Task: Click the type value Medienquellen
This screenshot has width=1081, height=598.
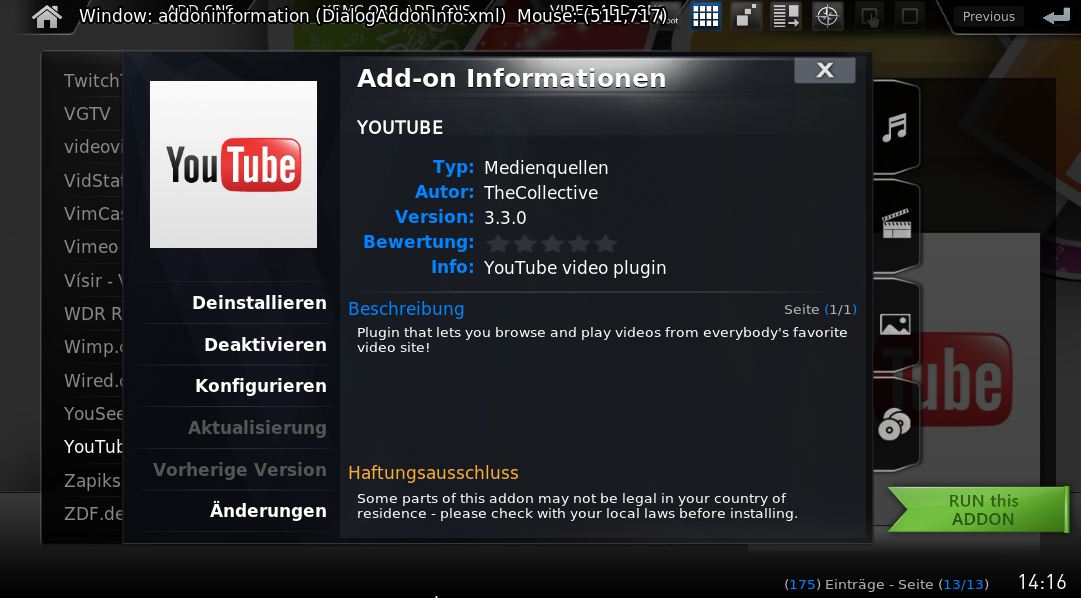Action: pyautogui.click(x=546, y=168)
